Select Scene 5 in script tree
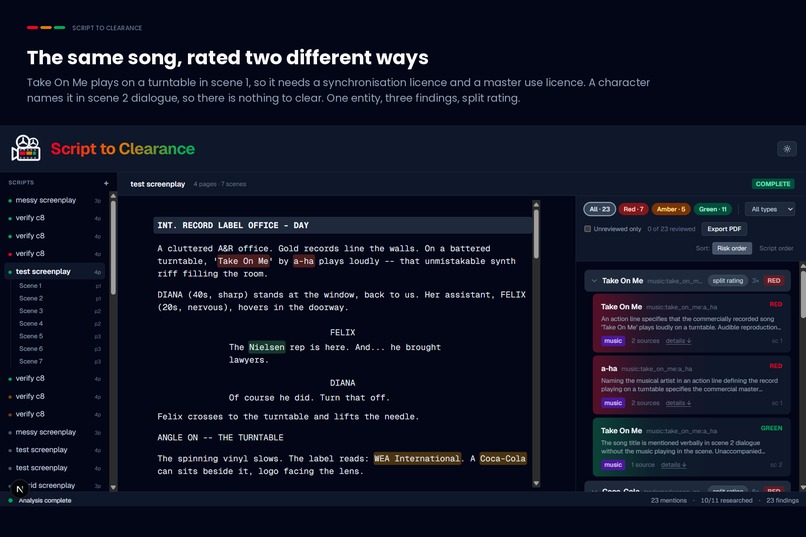This screenshot has width=806, height=537. click(x=31, y=336)
